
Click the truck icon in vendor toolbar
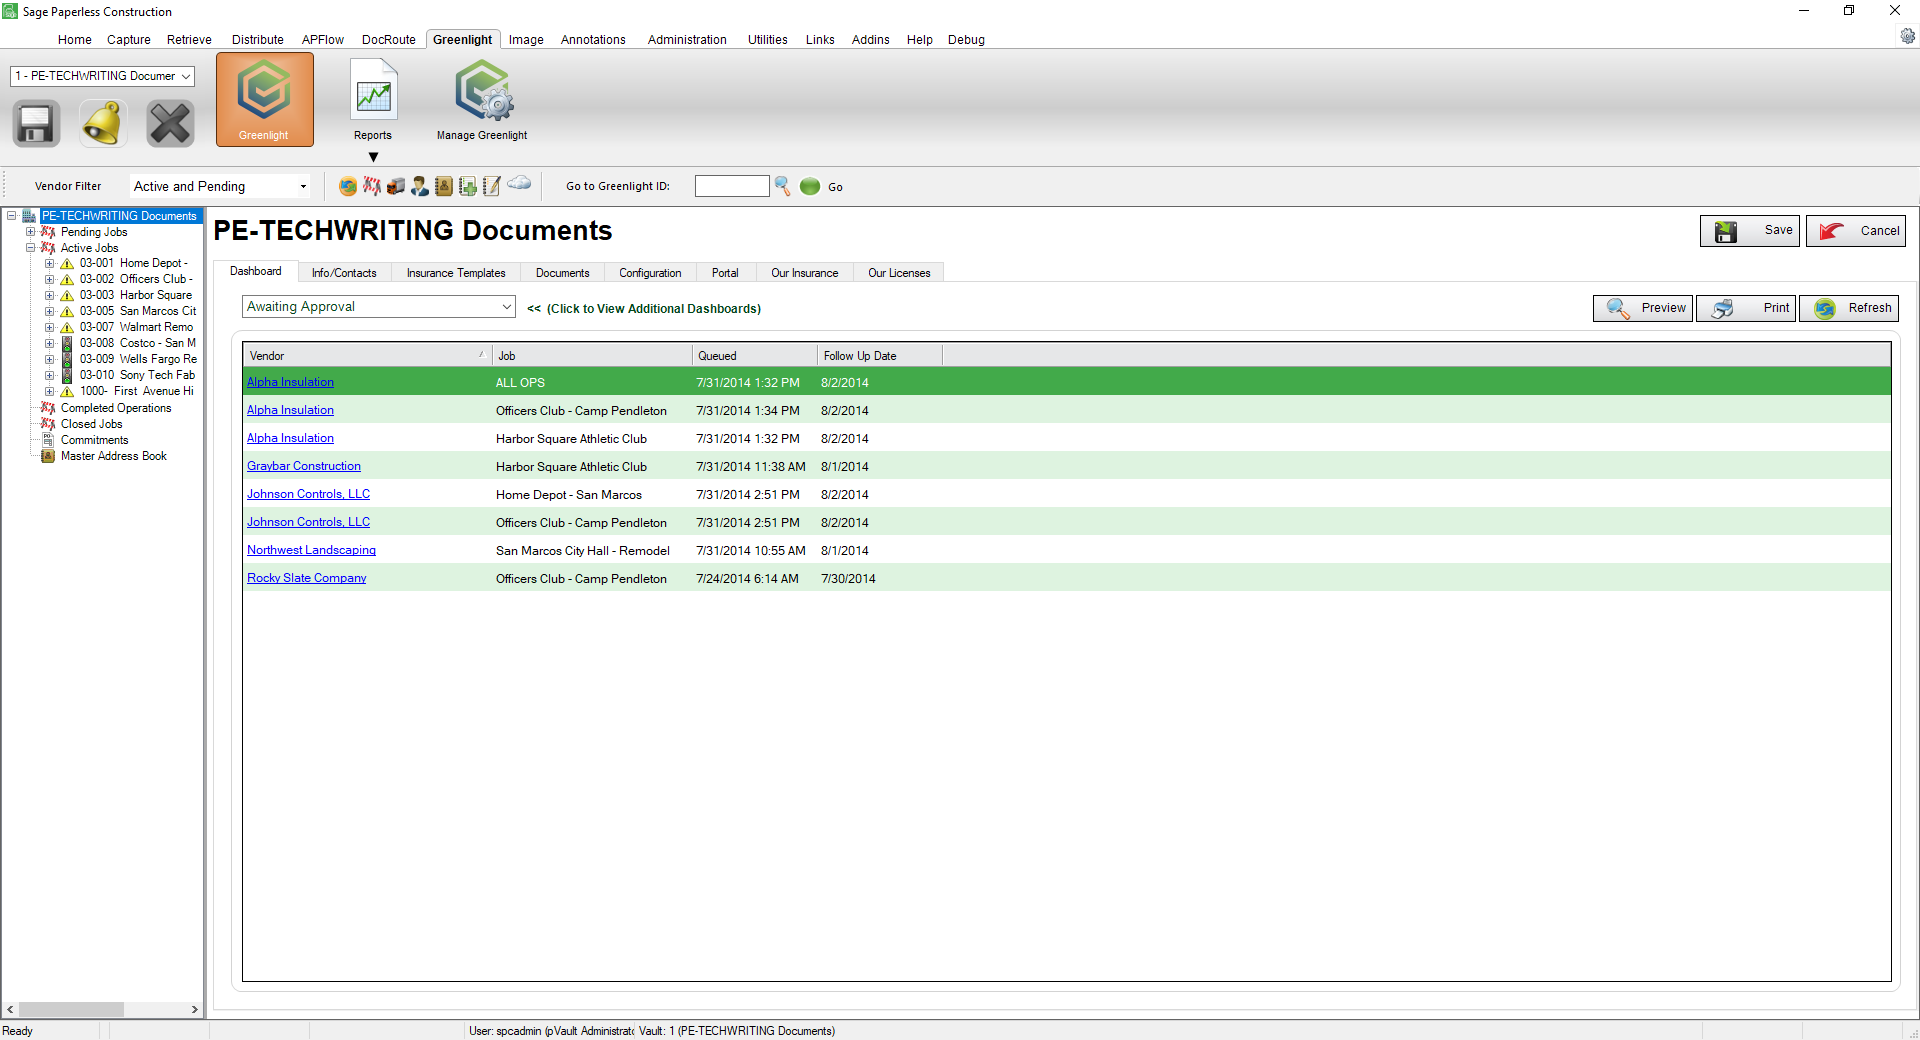[396, 186]
